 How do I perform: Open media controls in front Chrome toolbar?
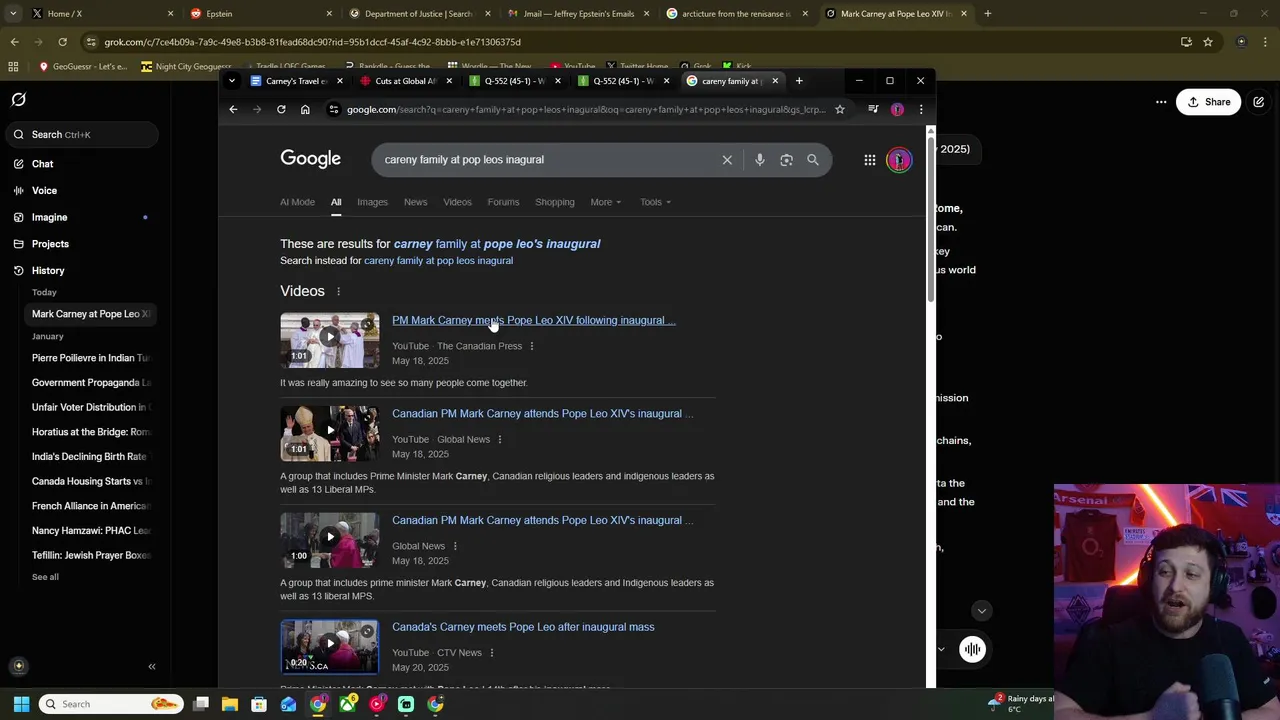(873, 109)
